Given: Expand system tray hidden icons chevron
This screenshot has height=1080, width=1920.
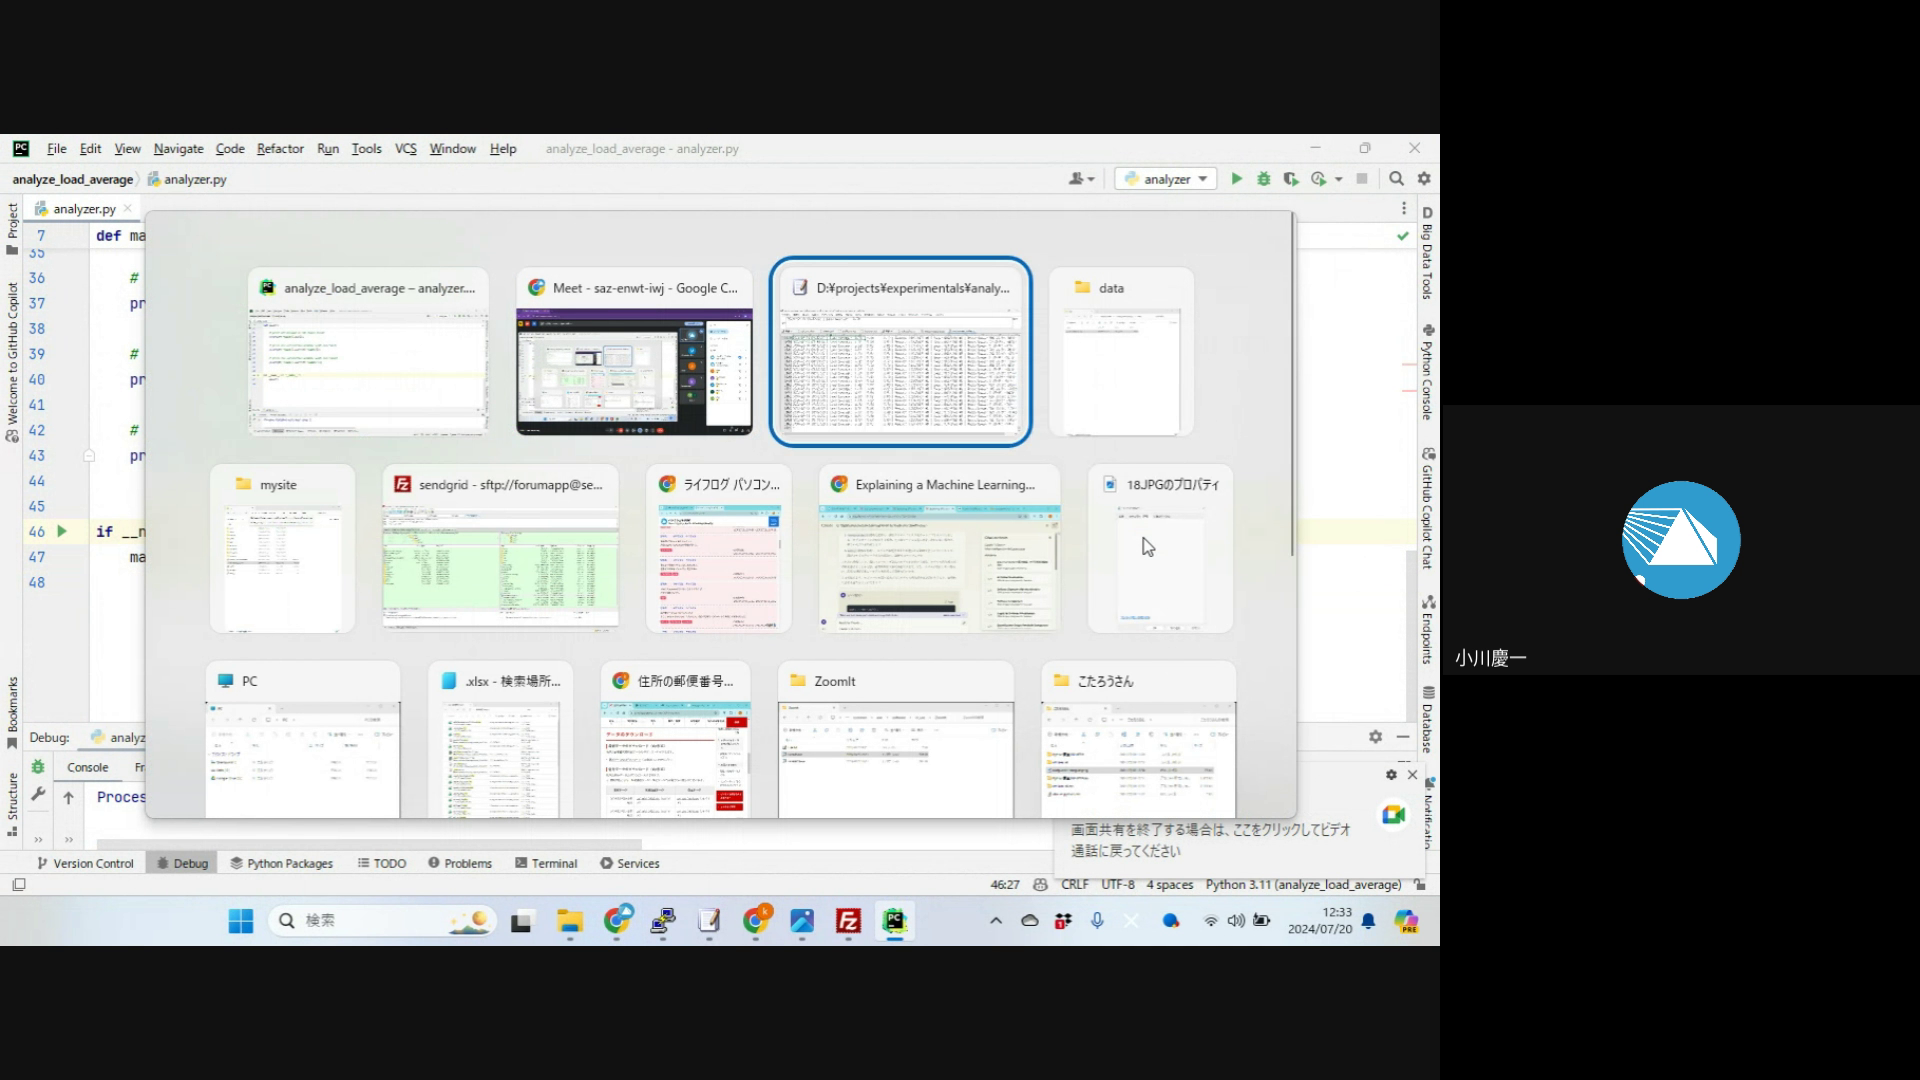Looking at the screenshot, I should tap(995, 921).
